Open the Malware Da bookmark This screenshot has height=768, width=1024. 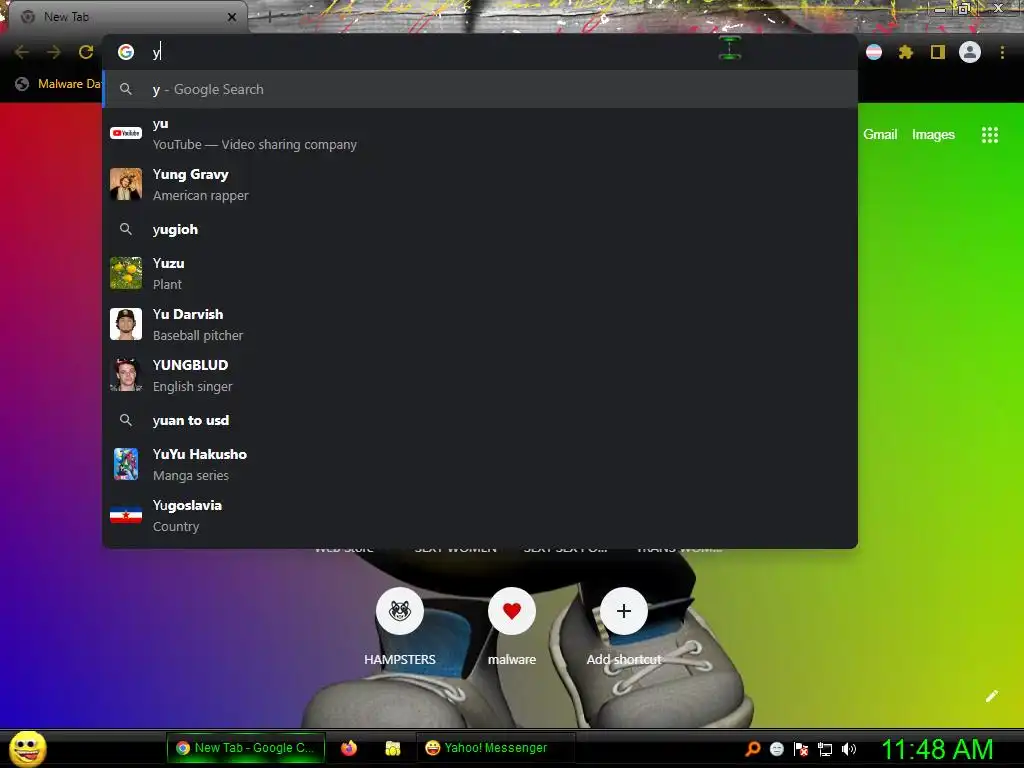tap(59, 84)
